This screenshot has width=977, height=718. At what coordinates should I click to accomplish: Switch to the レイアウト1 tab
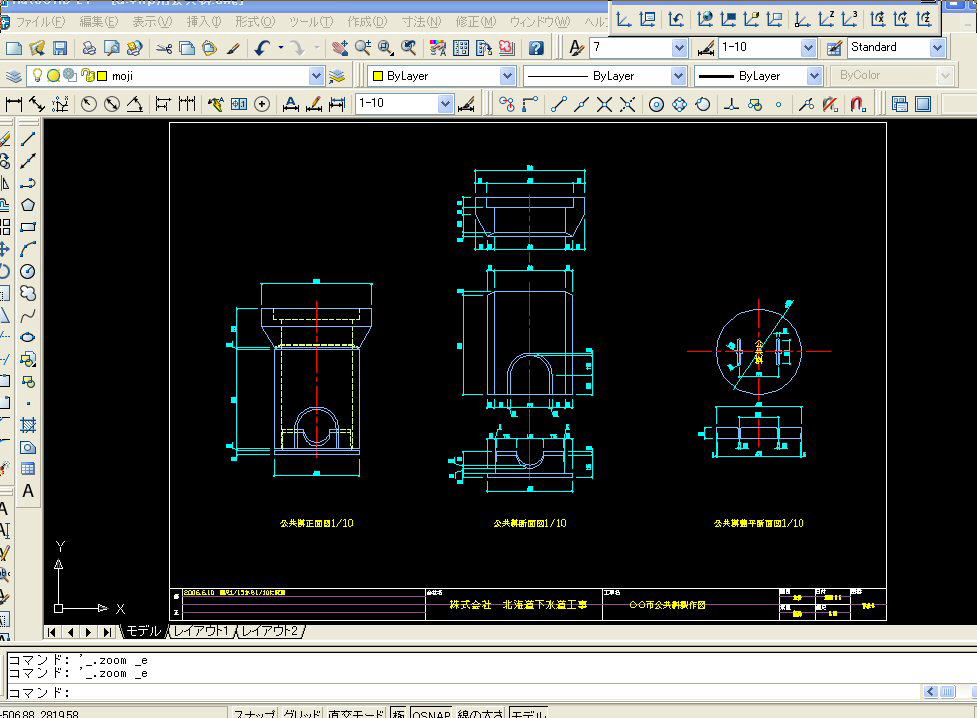coord(201,631)
